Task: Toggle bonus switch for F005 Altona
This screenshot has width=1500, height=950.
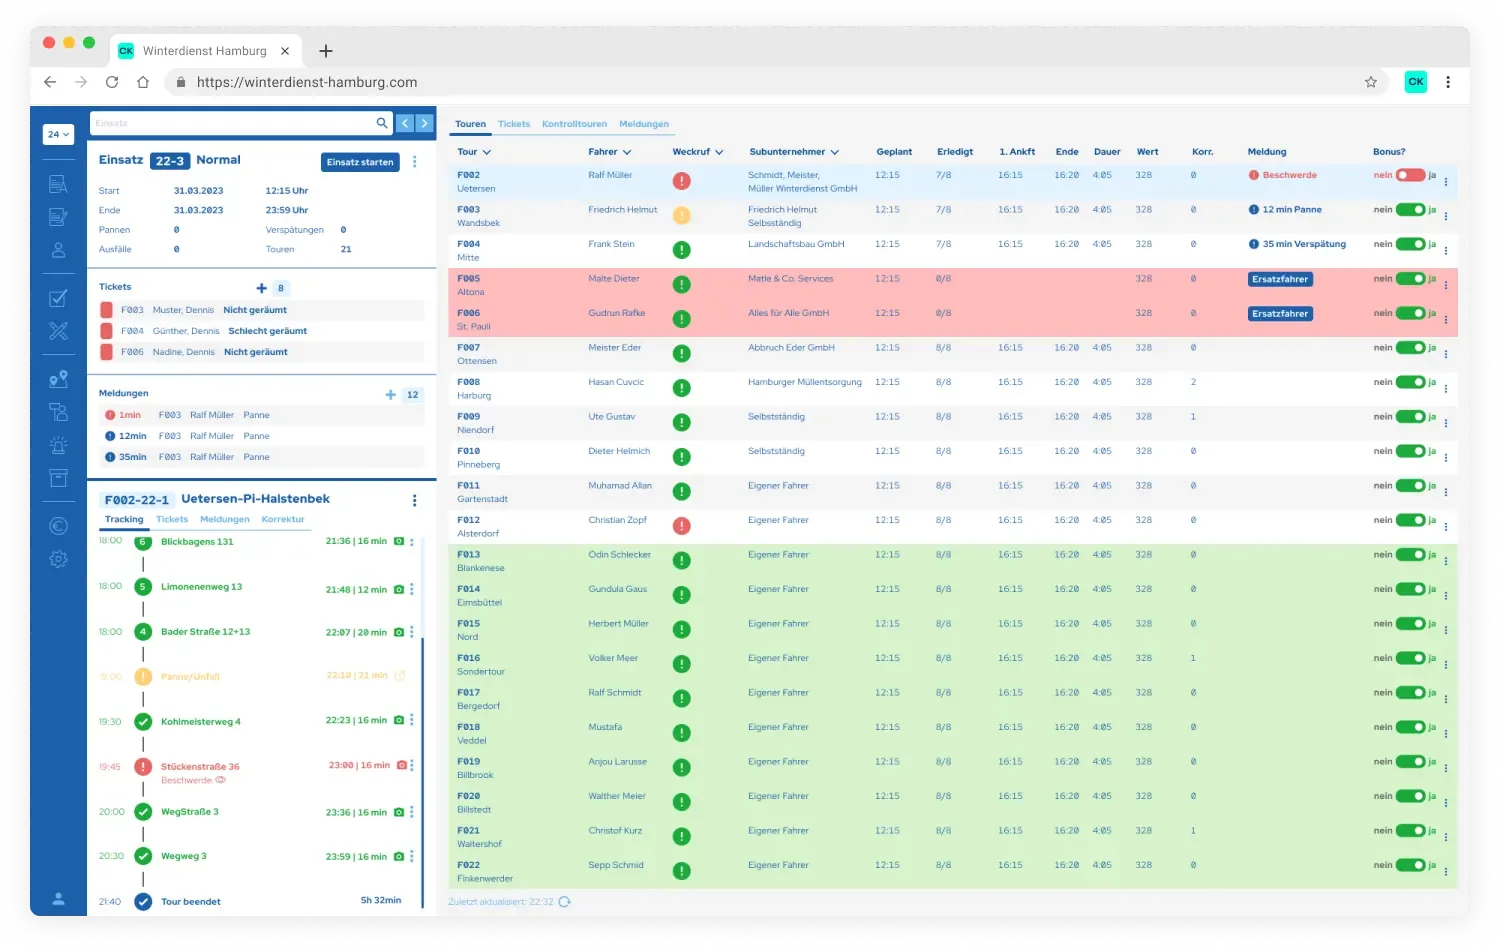Action: click(x=1410, y=279)
